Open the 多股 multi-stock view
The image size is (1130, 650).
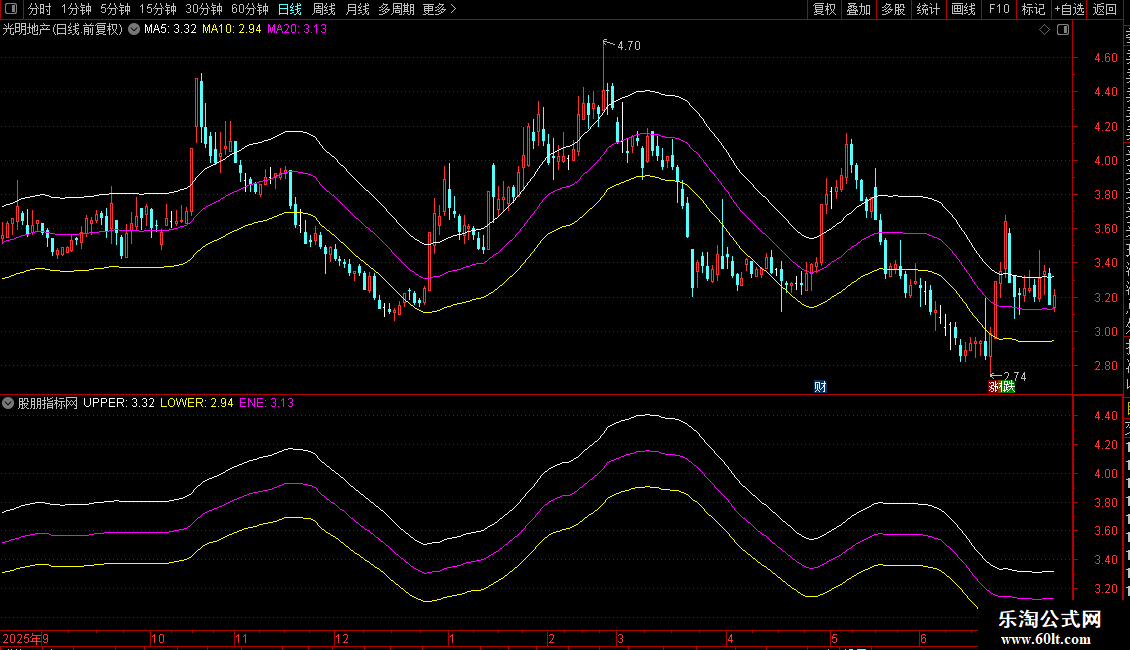894,9
